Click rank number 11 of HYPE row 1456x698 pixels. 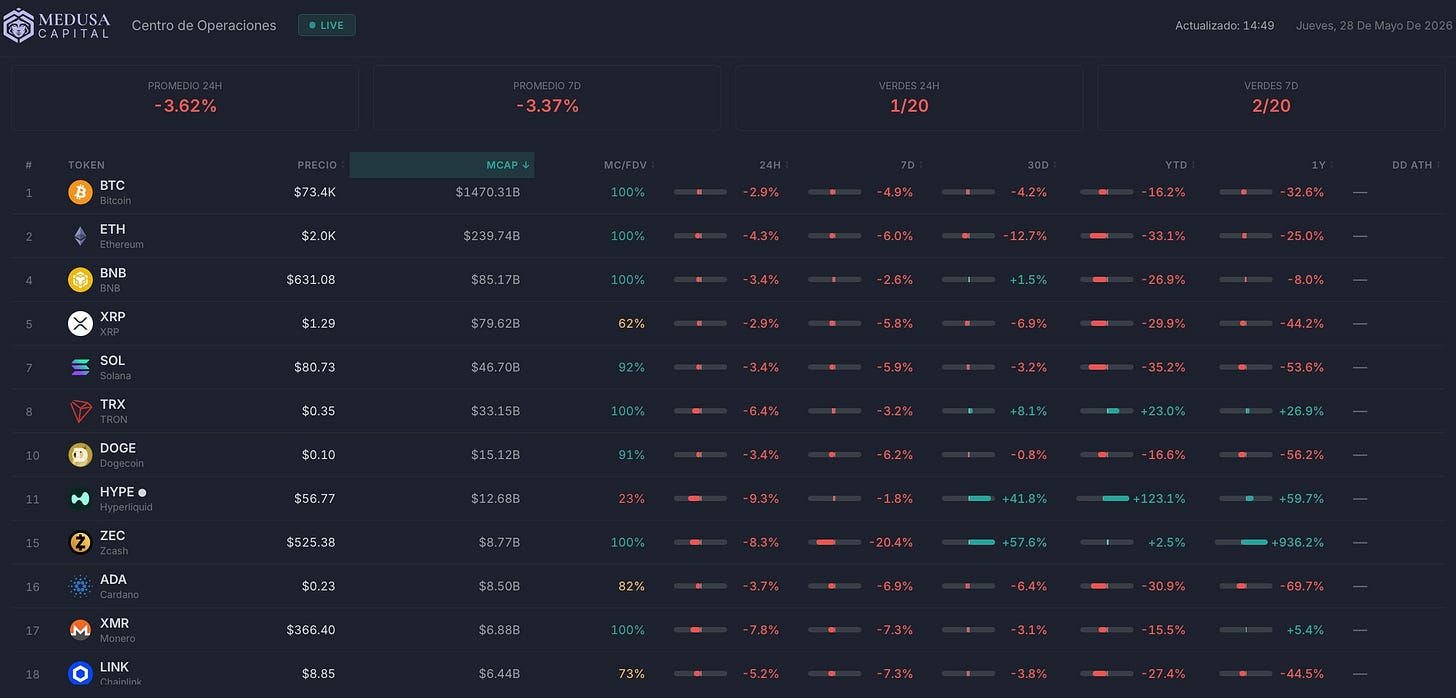point(32,499)
